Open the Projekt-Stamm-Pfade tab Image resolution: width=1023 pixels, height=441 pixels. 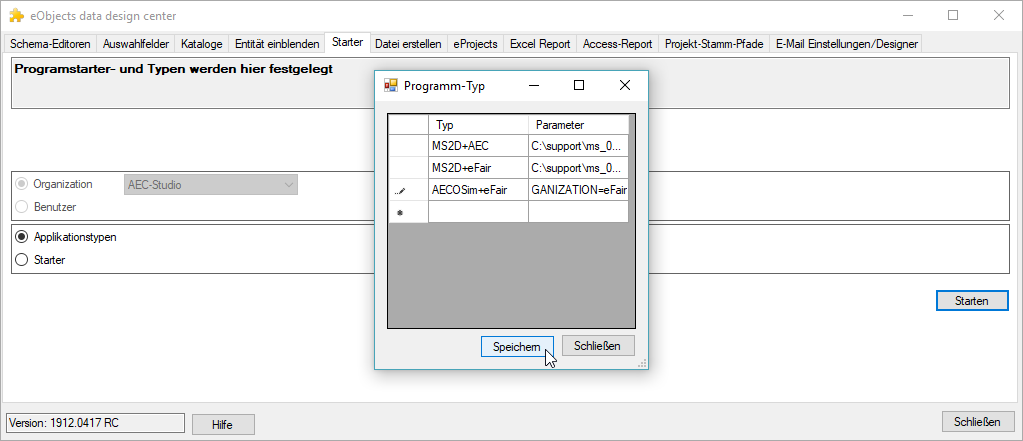(714, 44)
